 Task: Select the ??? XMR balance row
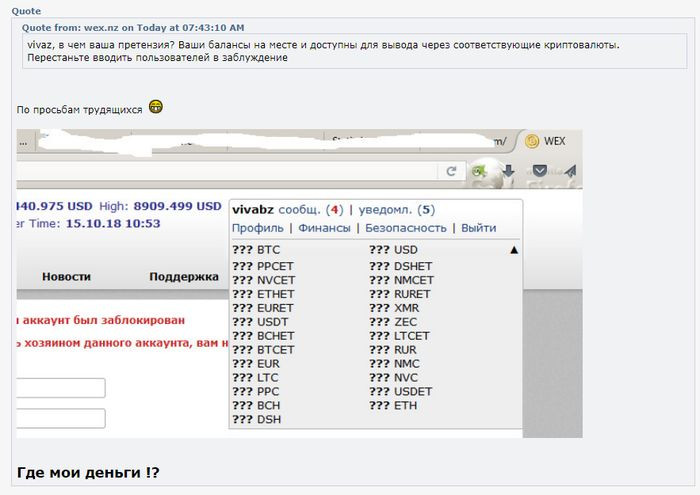394,308
